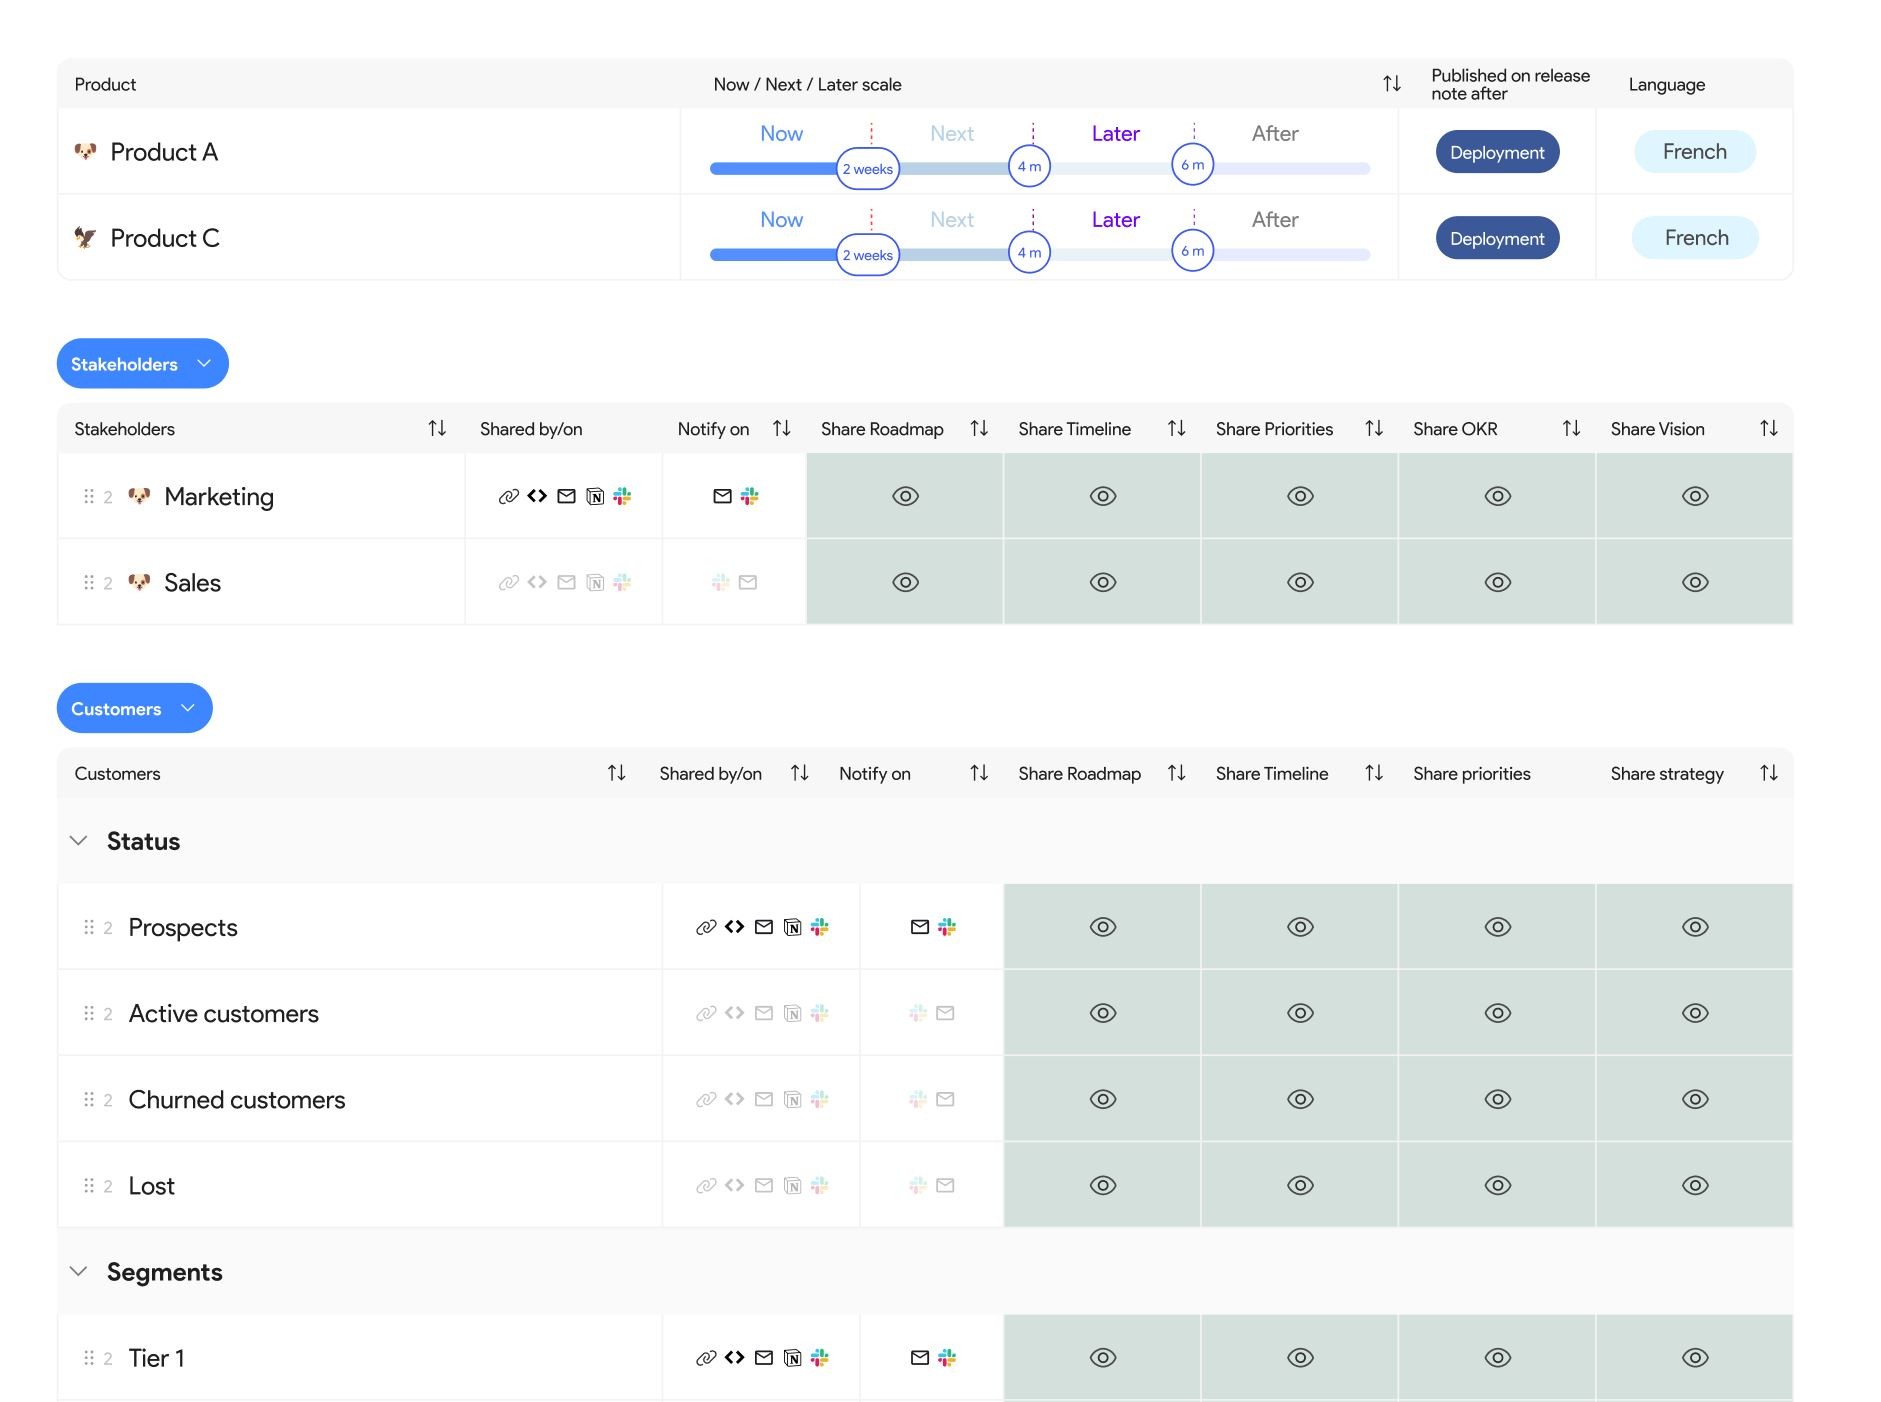
Task: Click Sales Notify on Slack icon
Action: click(x=720, y=582)
